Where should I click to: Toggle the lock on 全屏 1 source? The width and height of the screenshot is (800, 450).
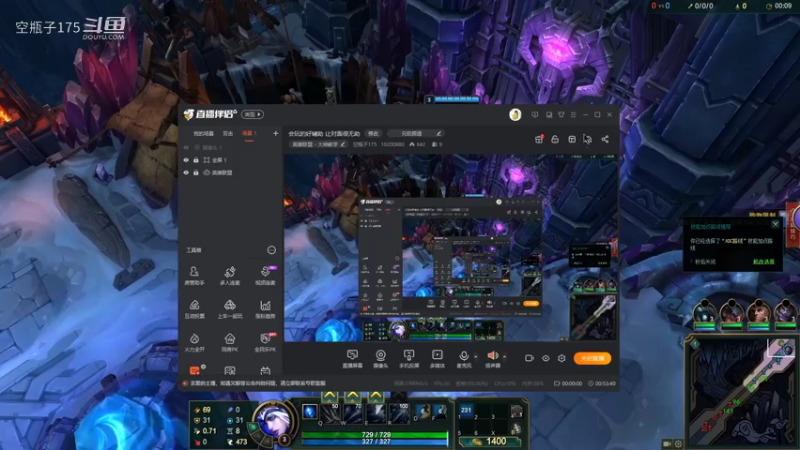pyautogui.click(x=196, y=160)
